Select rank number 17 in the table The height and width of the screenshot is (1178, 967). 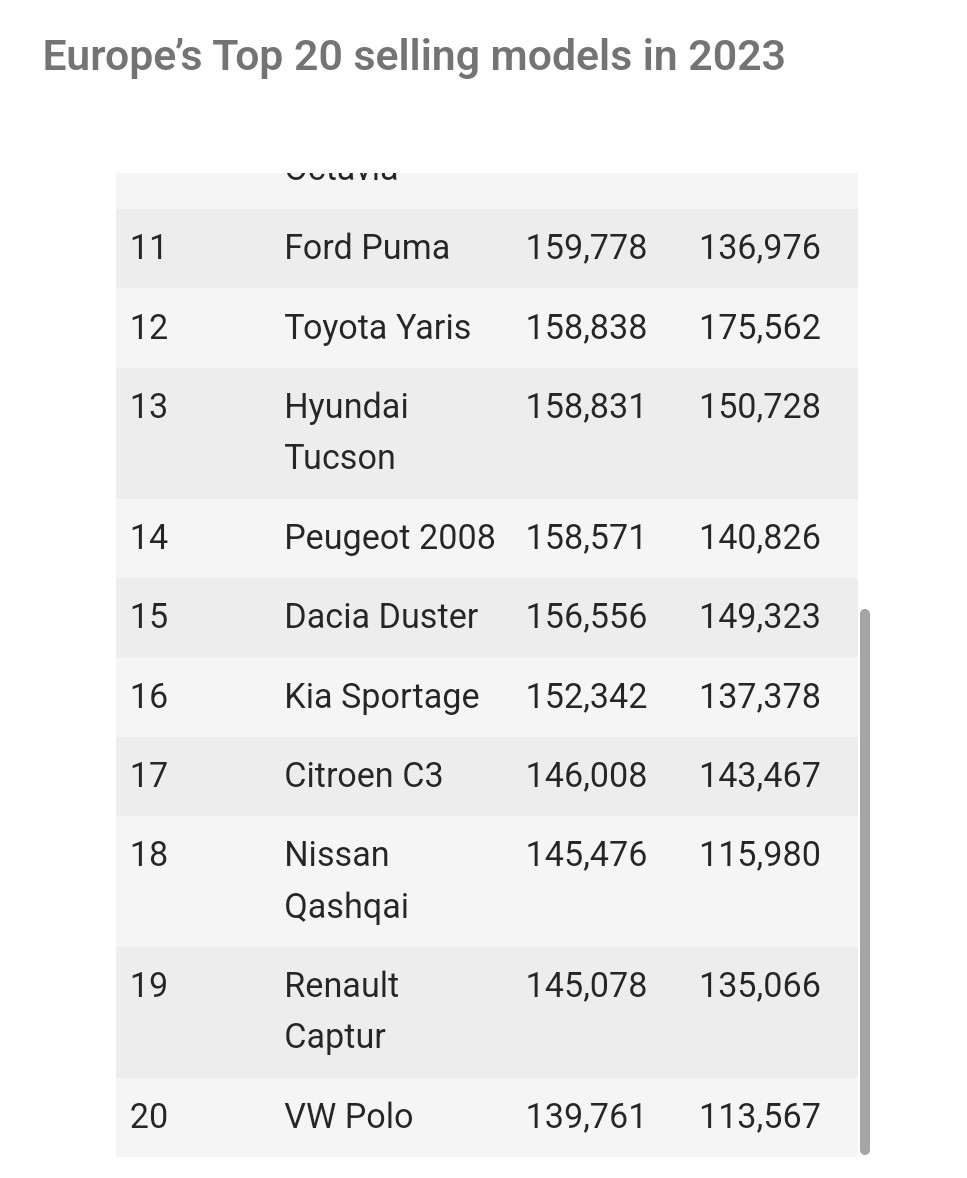[x=149, y=775]
